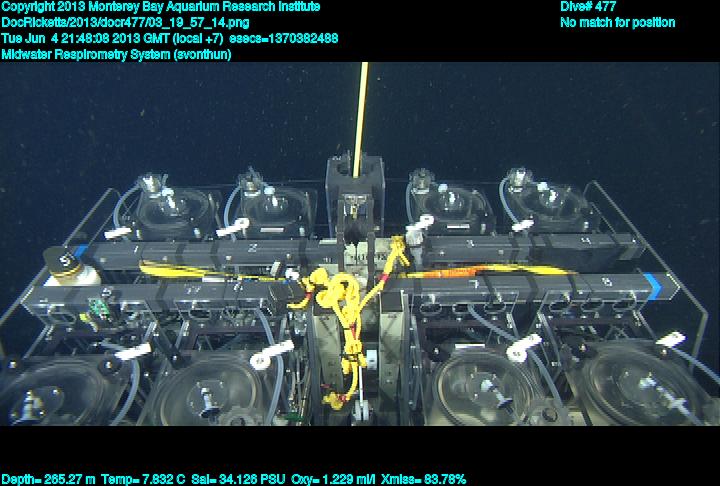This screenshot has width=720, height=486.
Task: Click the blue arrow marker at right end
Action: coord(651,288)
